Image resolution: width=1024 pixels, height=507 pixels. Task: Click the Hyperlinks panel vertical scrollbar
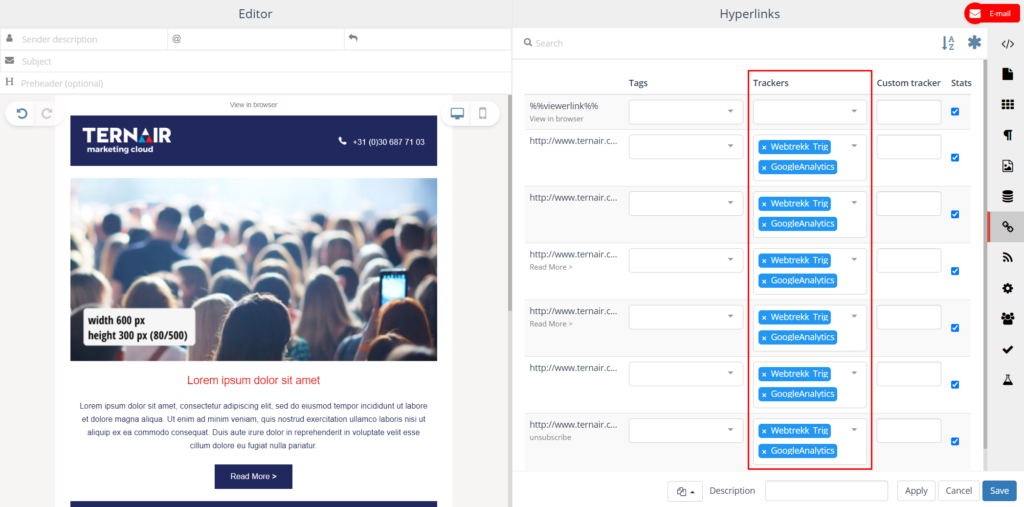[984, 255]
